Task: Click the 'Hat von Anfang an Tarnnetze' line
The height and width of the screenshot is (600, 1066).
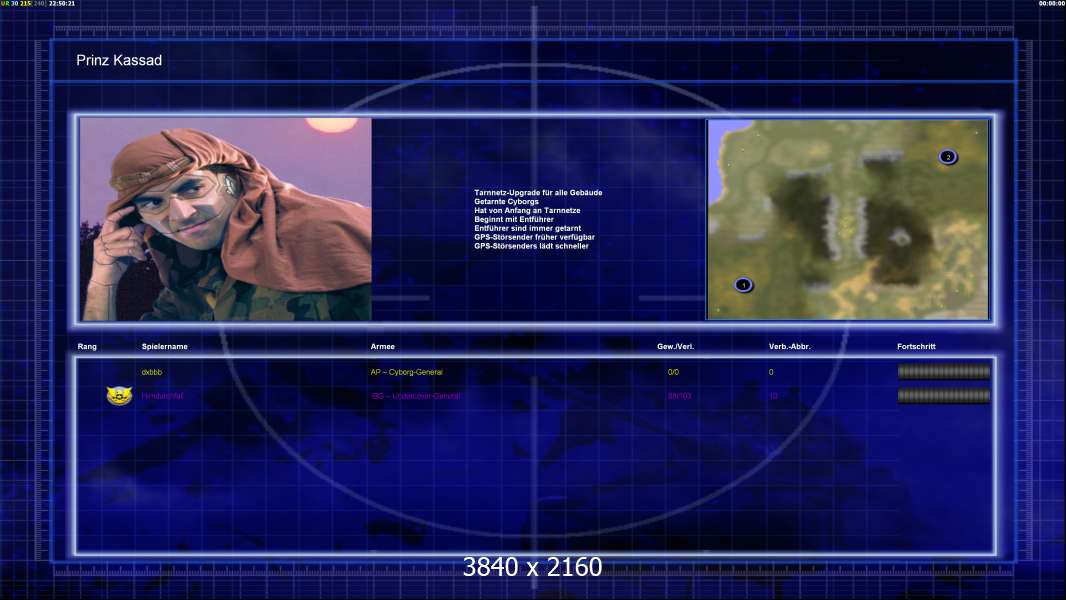Action: (x=527, y=210)
